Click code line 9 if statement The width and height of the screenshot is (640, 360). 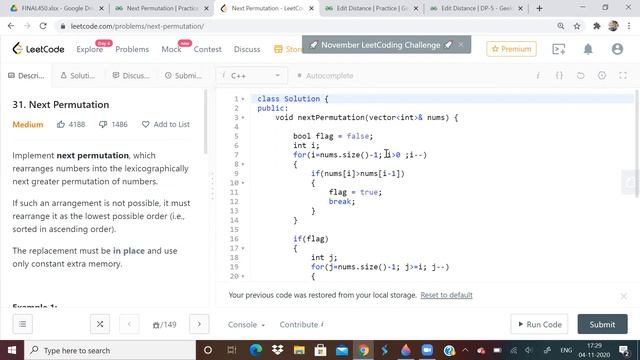coord(358,173)
